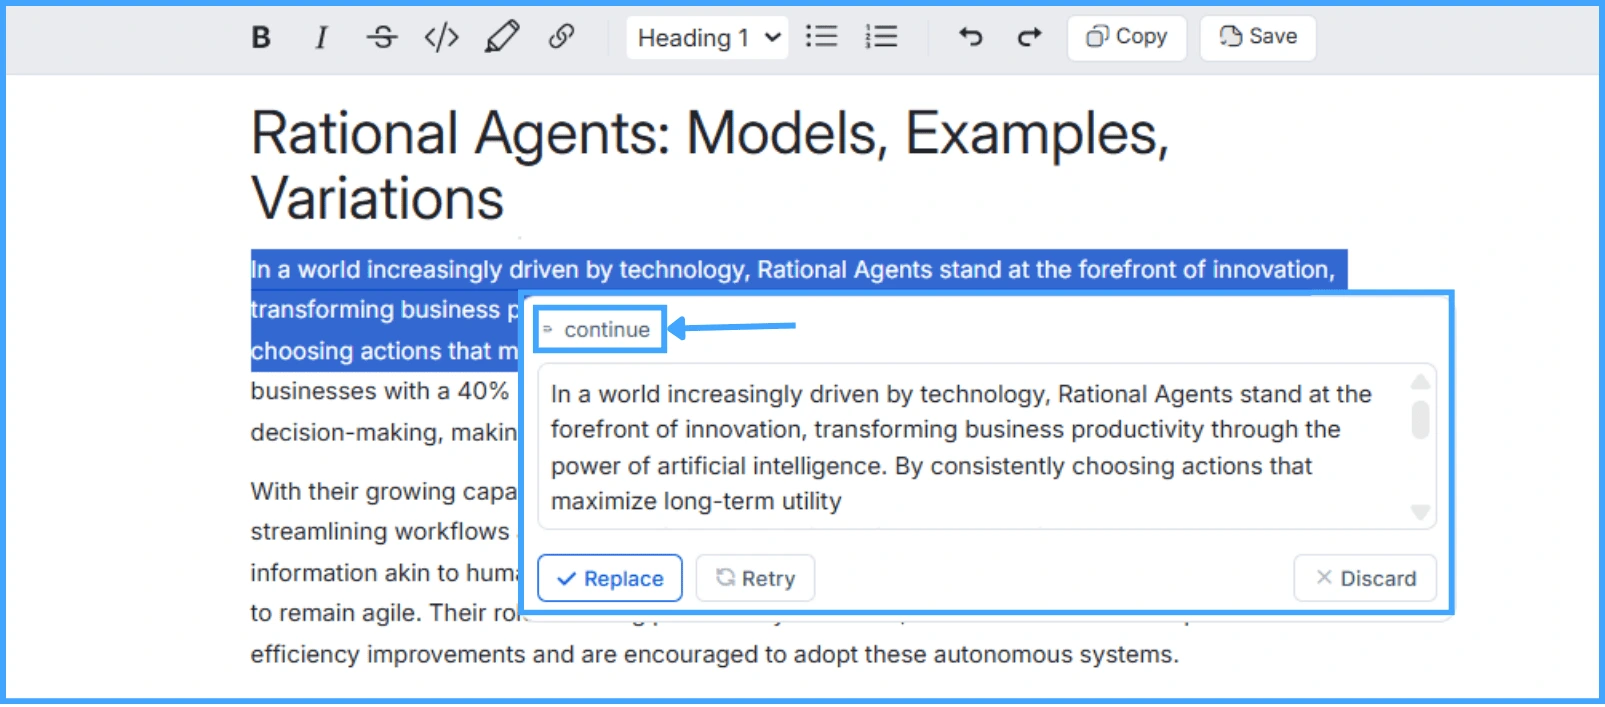Undo the last change
Viewport: 1605px width, 707px height.
click(970, 38)
